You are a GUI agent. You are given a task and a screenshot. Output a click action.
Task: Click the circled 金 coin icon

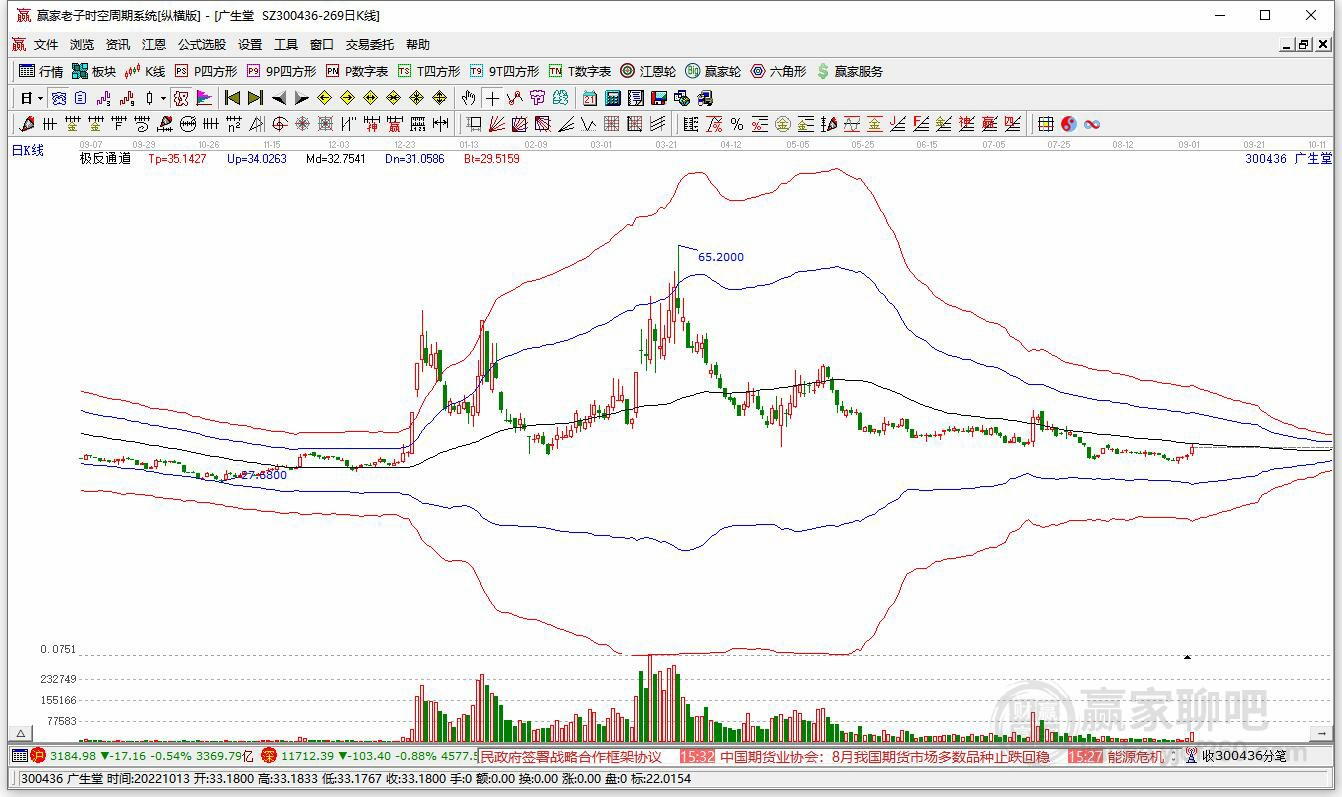coord(782,124)
